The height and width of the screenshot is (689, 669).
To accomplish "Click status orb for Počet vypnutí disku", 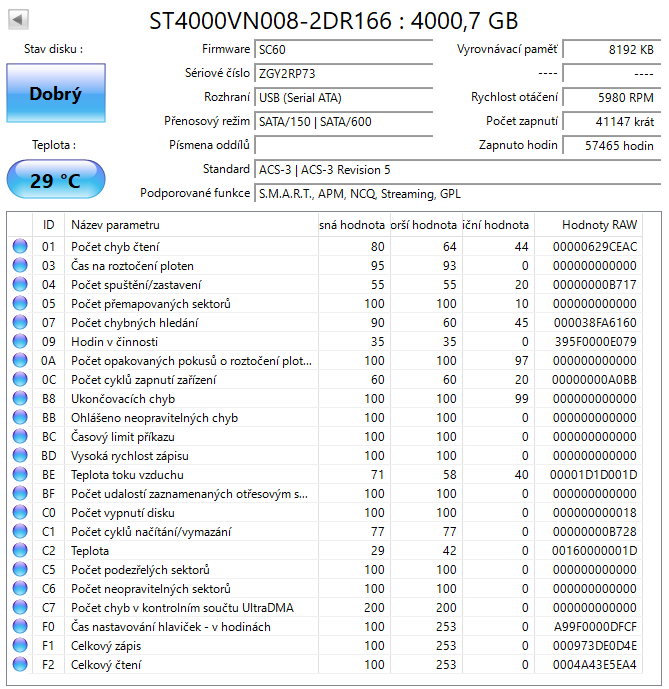I will (x=20, y=512).
